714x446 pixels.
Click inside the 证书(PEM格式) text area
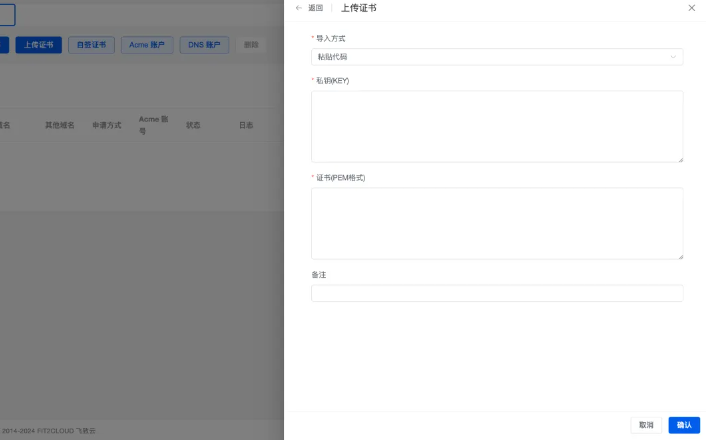[x=497, y=223]
